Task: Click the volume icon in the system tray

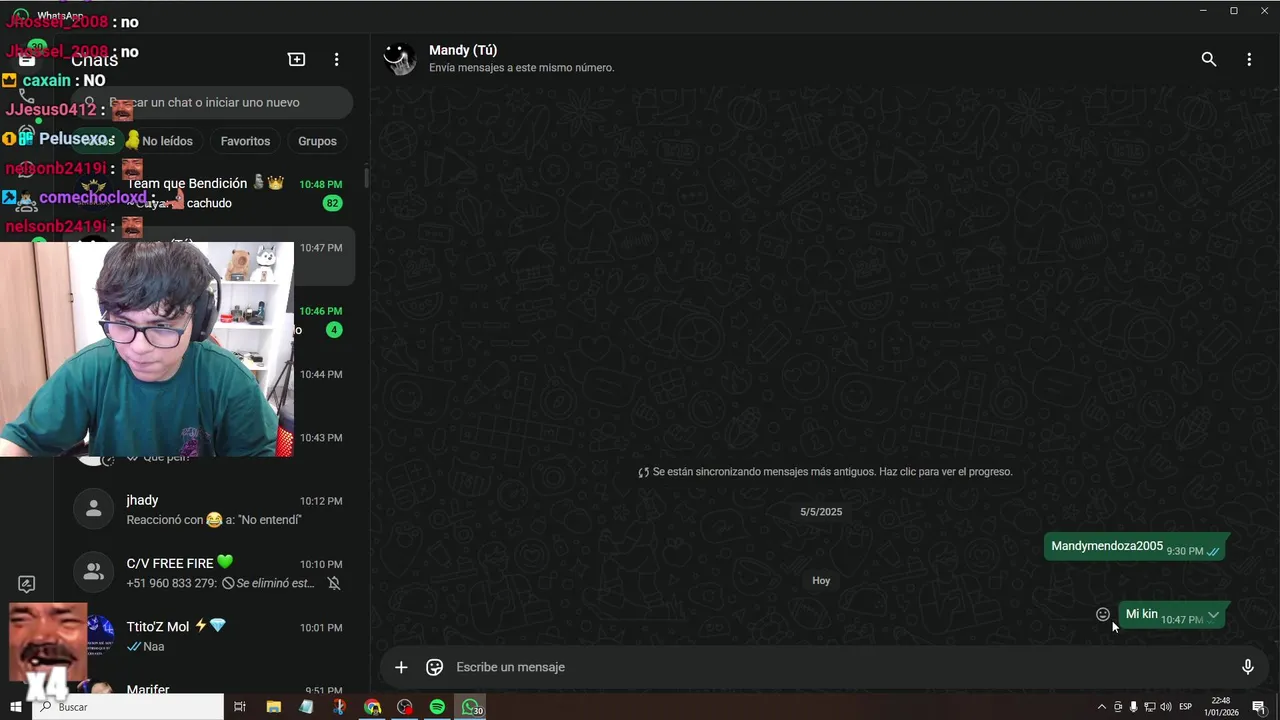Action: [1165, 707]
